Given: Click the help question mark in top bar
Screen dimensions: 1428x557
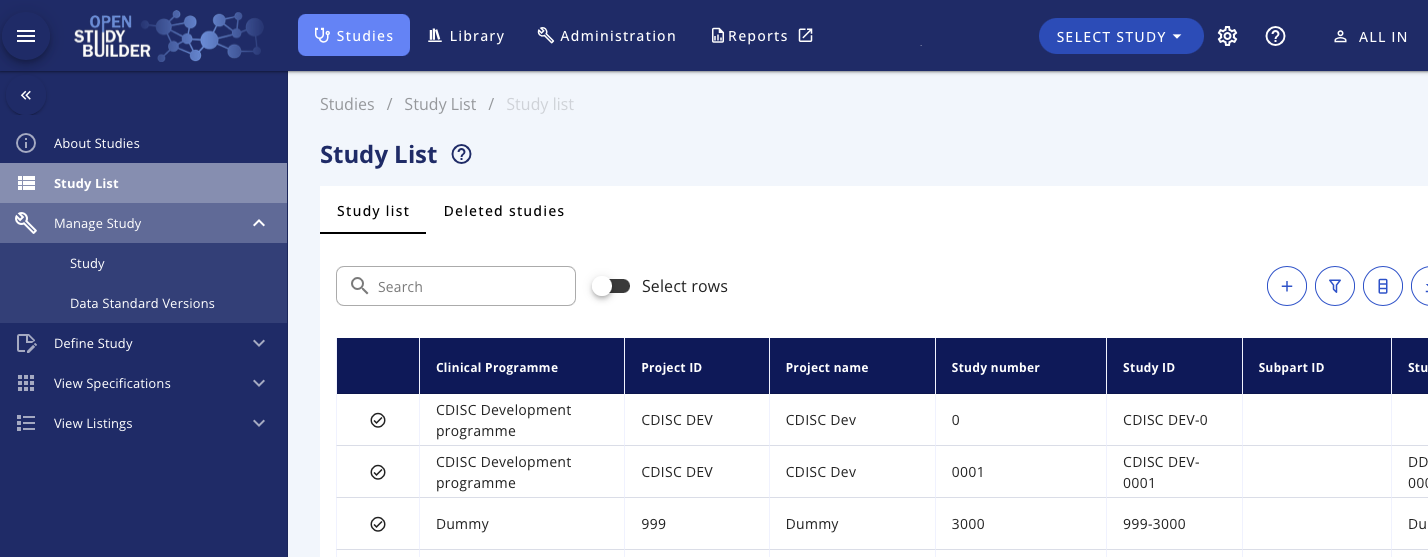Looking at the screenshot, I should click(x=1275, y=36).
